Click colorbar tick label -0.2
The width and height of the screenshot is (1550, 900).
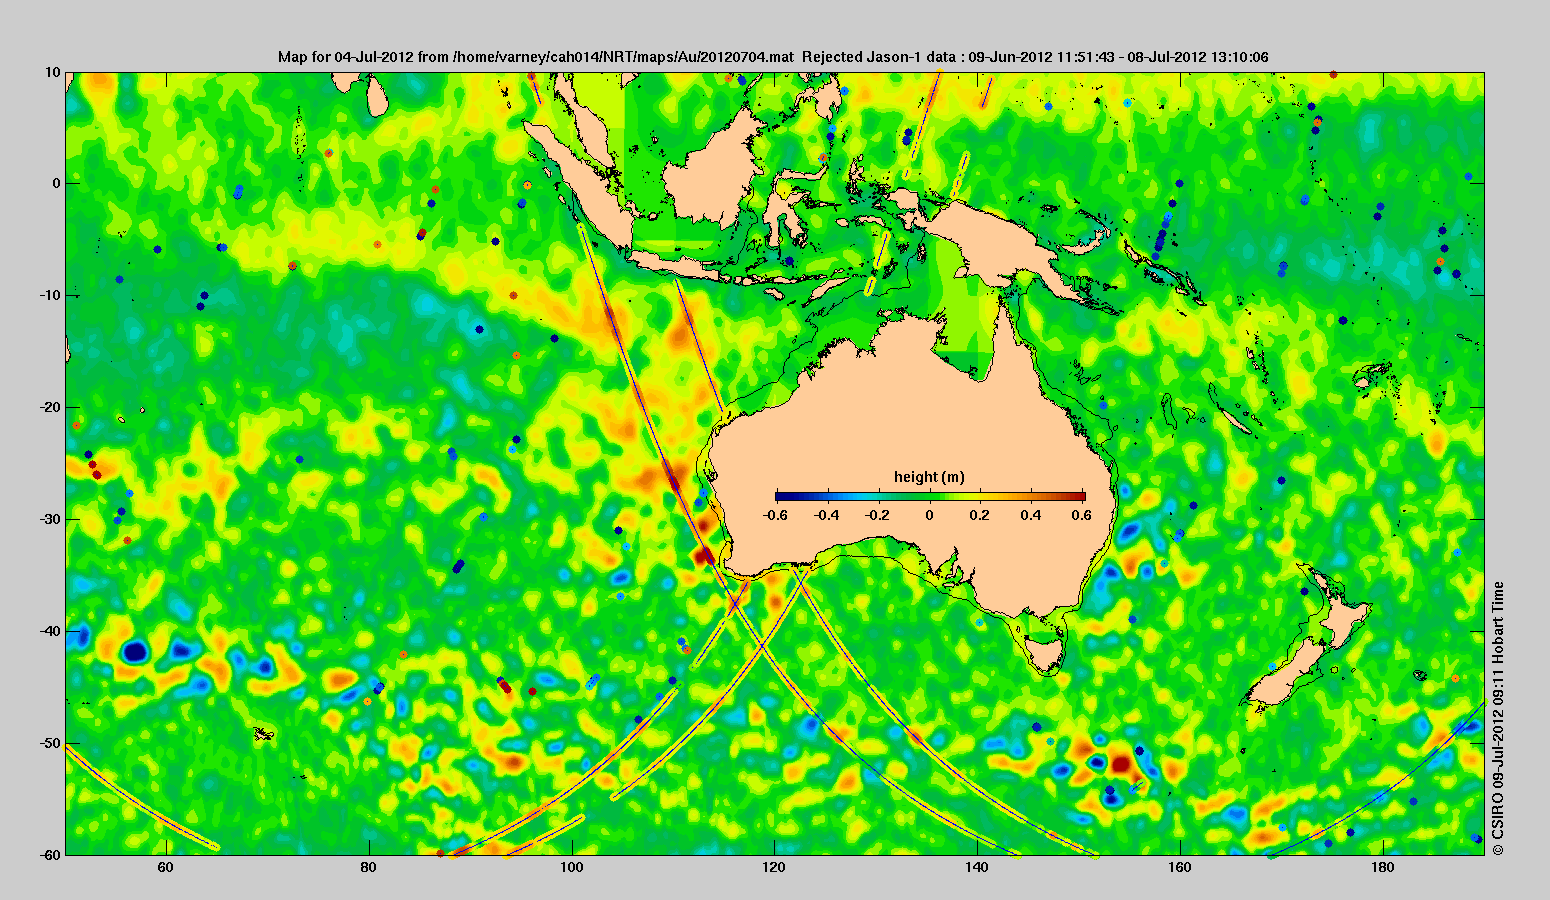pyautogui.click(x=878, y=515)
